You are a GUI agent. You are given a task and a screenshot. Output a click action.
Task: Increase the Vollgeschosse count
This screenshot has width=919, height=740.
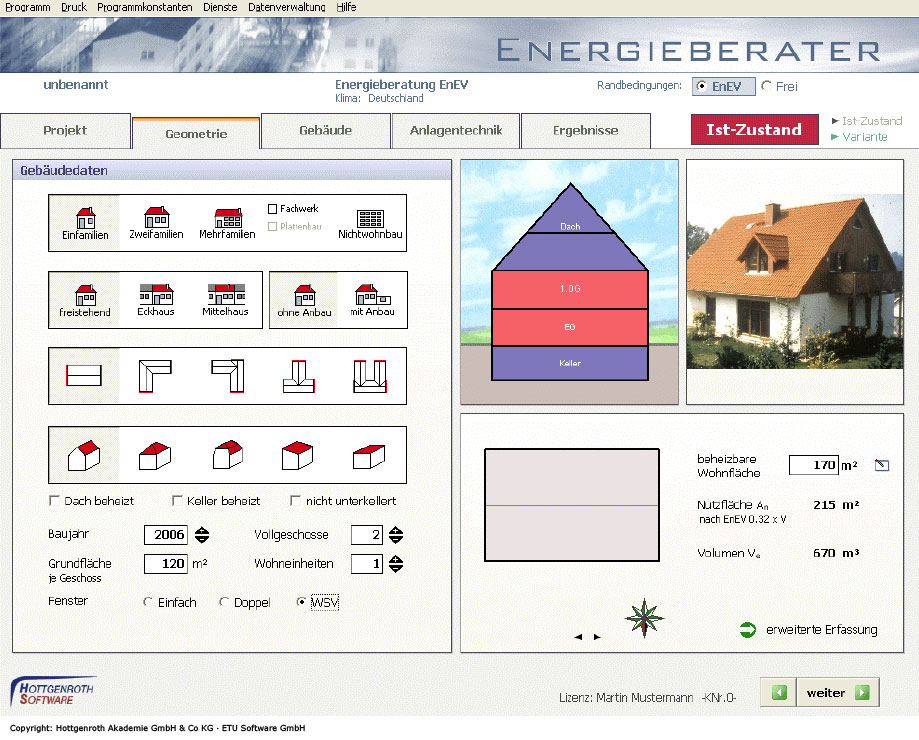(396, 530)
